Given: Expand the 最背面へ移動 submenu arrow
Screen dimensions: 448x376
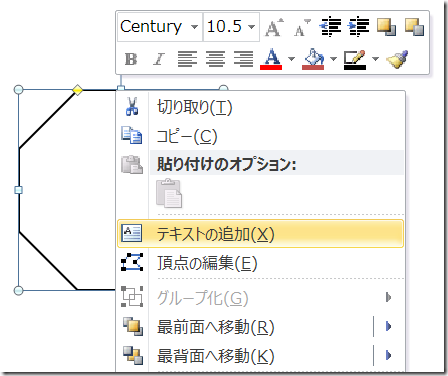Looking at the screenshot, I should (388, 356).
